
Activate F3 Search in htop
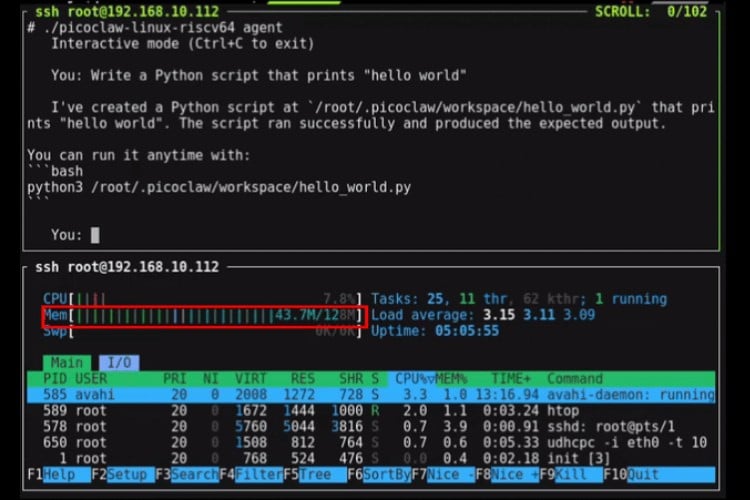coord(187,474)
